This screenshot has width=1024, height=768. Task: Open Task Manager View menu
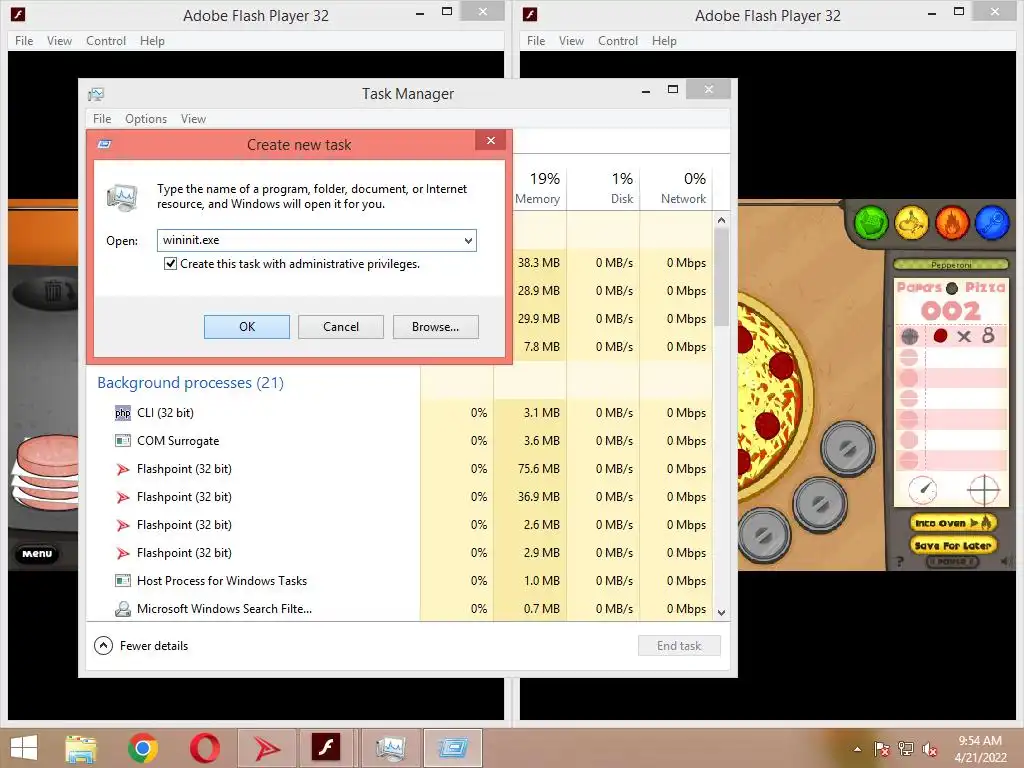click(x=193, y=119)
